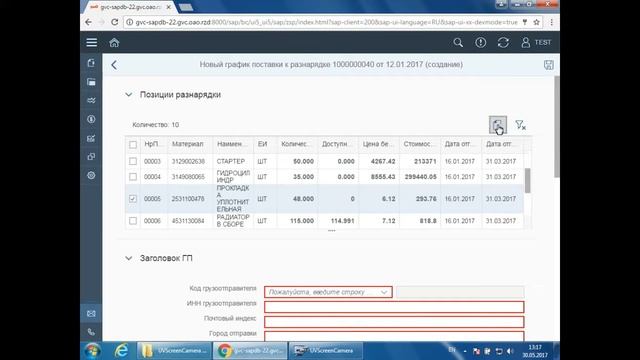Open the sidebar folder window icon

[x=91, y=82]
